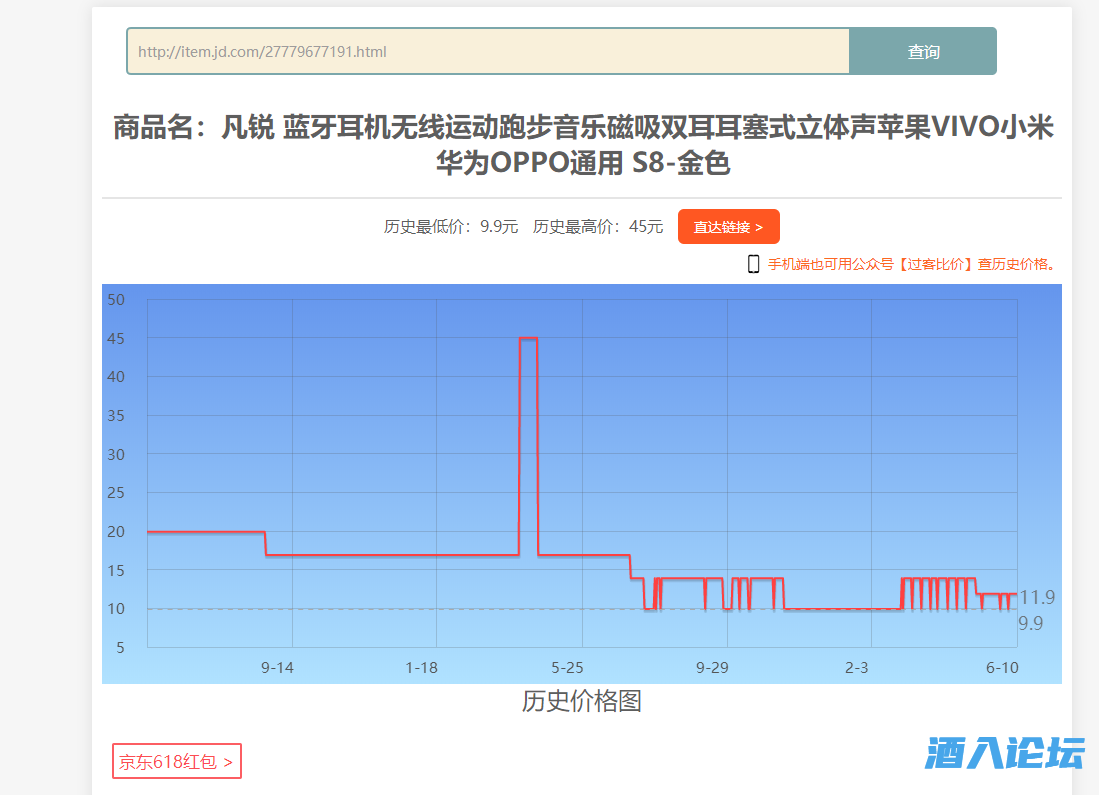Click the 11.9 current price label

pyautogui.click(x=1037, y=597)
